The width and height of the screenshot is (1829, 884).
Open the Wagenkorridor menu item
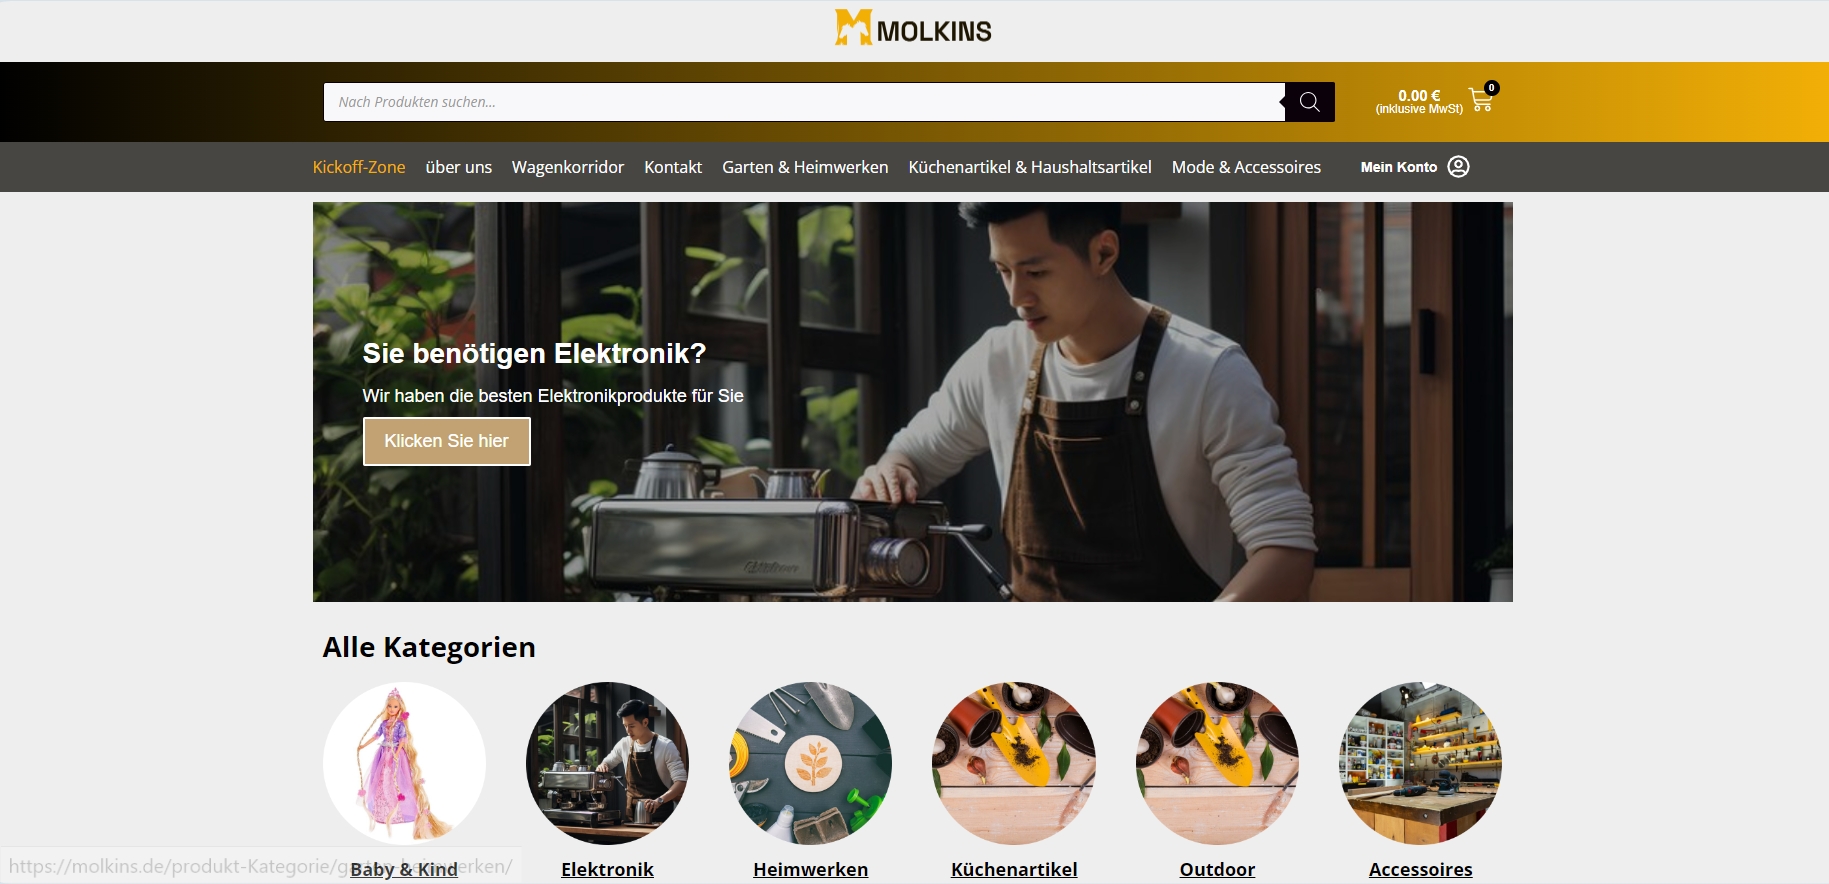[x=568, y=167]
